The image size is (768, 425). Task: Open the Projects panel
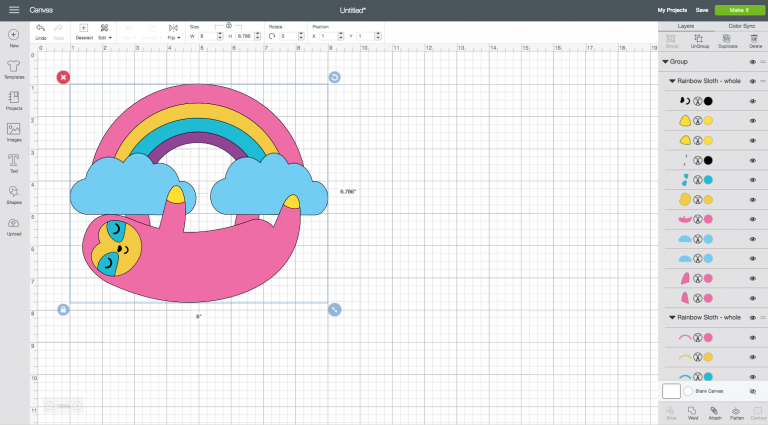(14, 101)
